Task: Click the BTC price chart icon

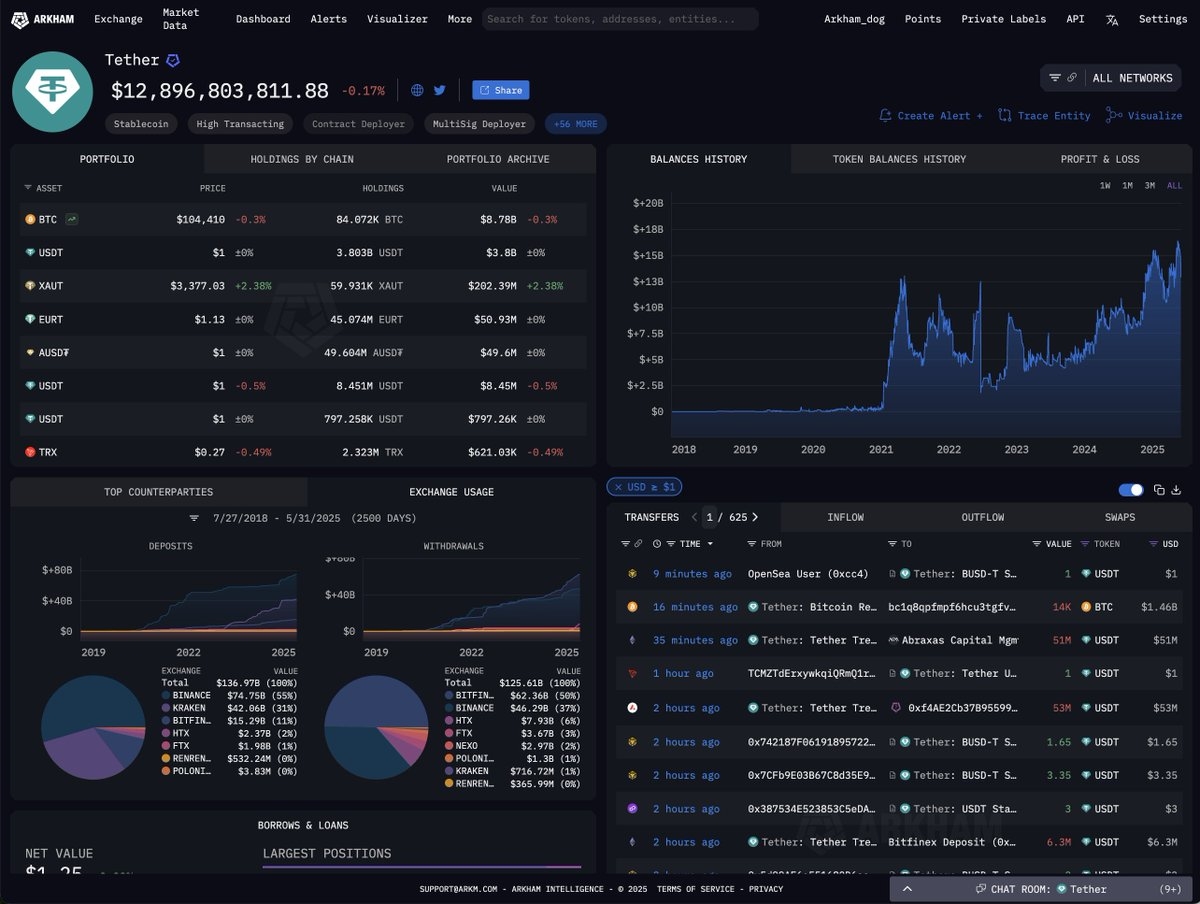Action: 72,219
